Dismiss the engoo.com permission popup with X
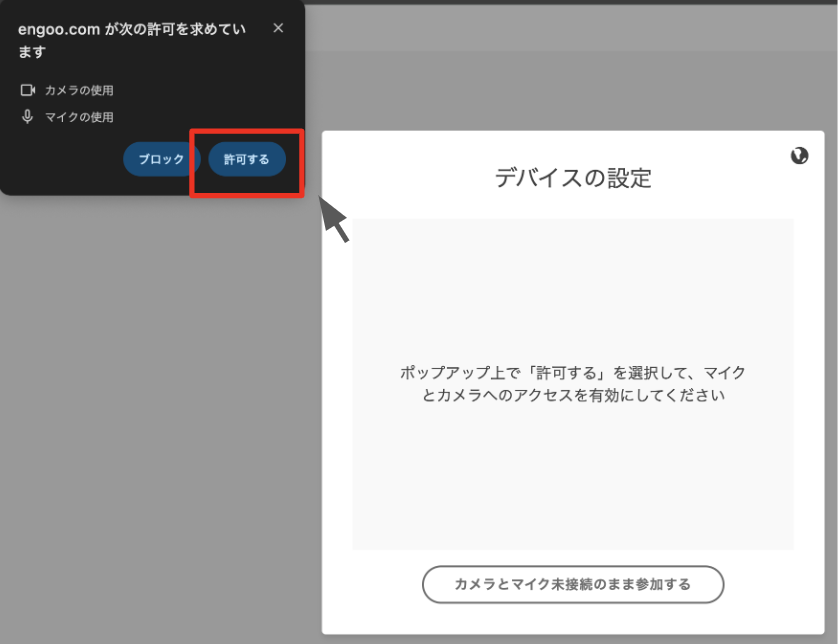The height and width of the screenshot is (644, 838). click(x=278, y=28)
